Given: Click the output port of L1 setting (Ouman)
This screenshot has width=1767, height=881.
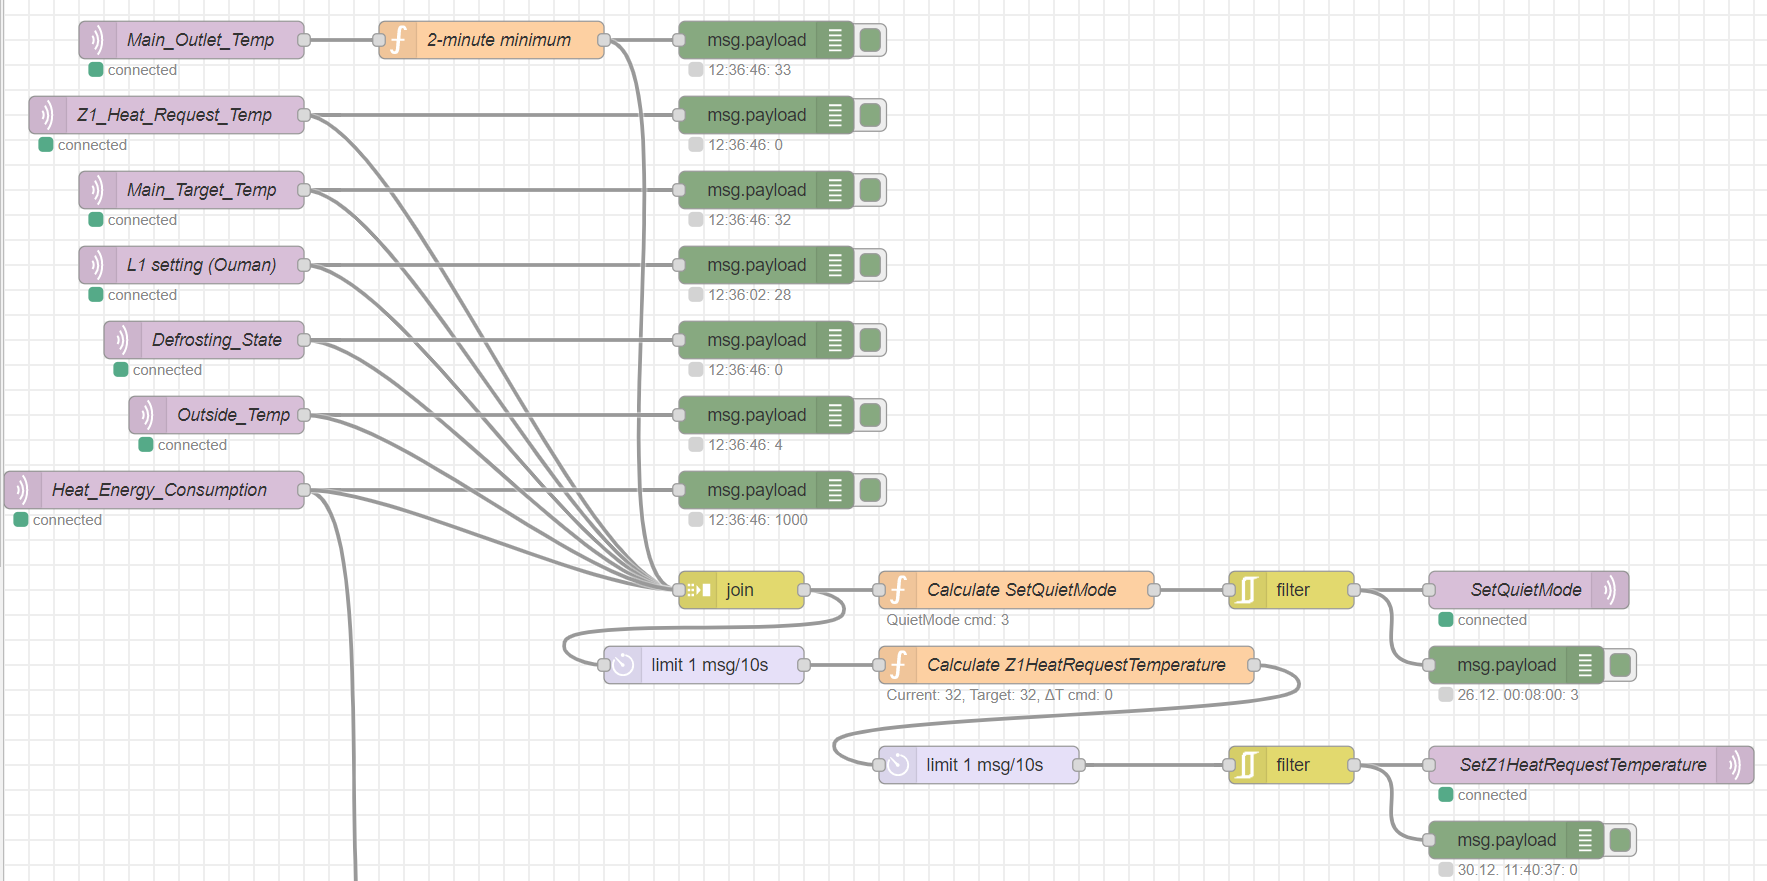Looking at the screenshot, I should 304,265.
